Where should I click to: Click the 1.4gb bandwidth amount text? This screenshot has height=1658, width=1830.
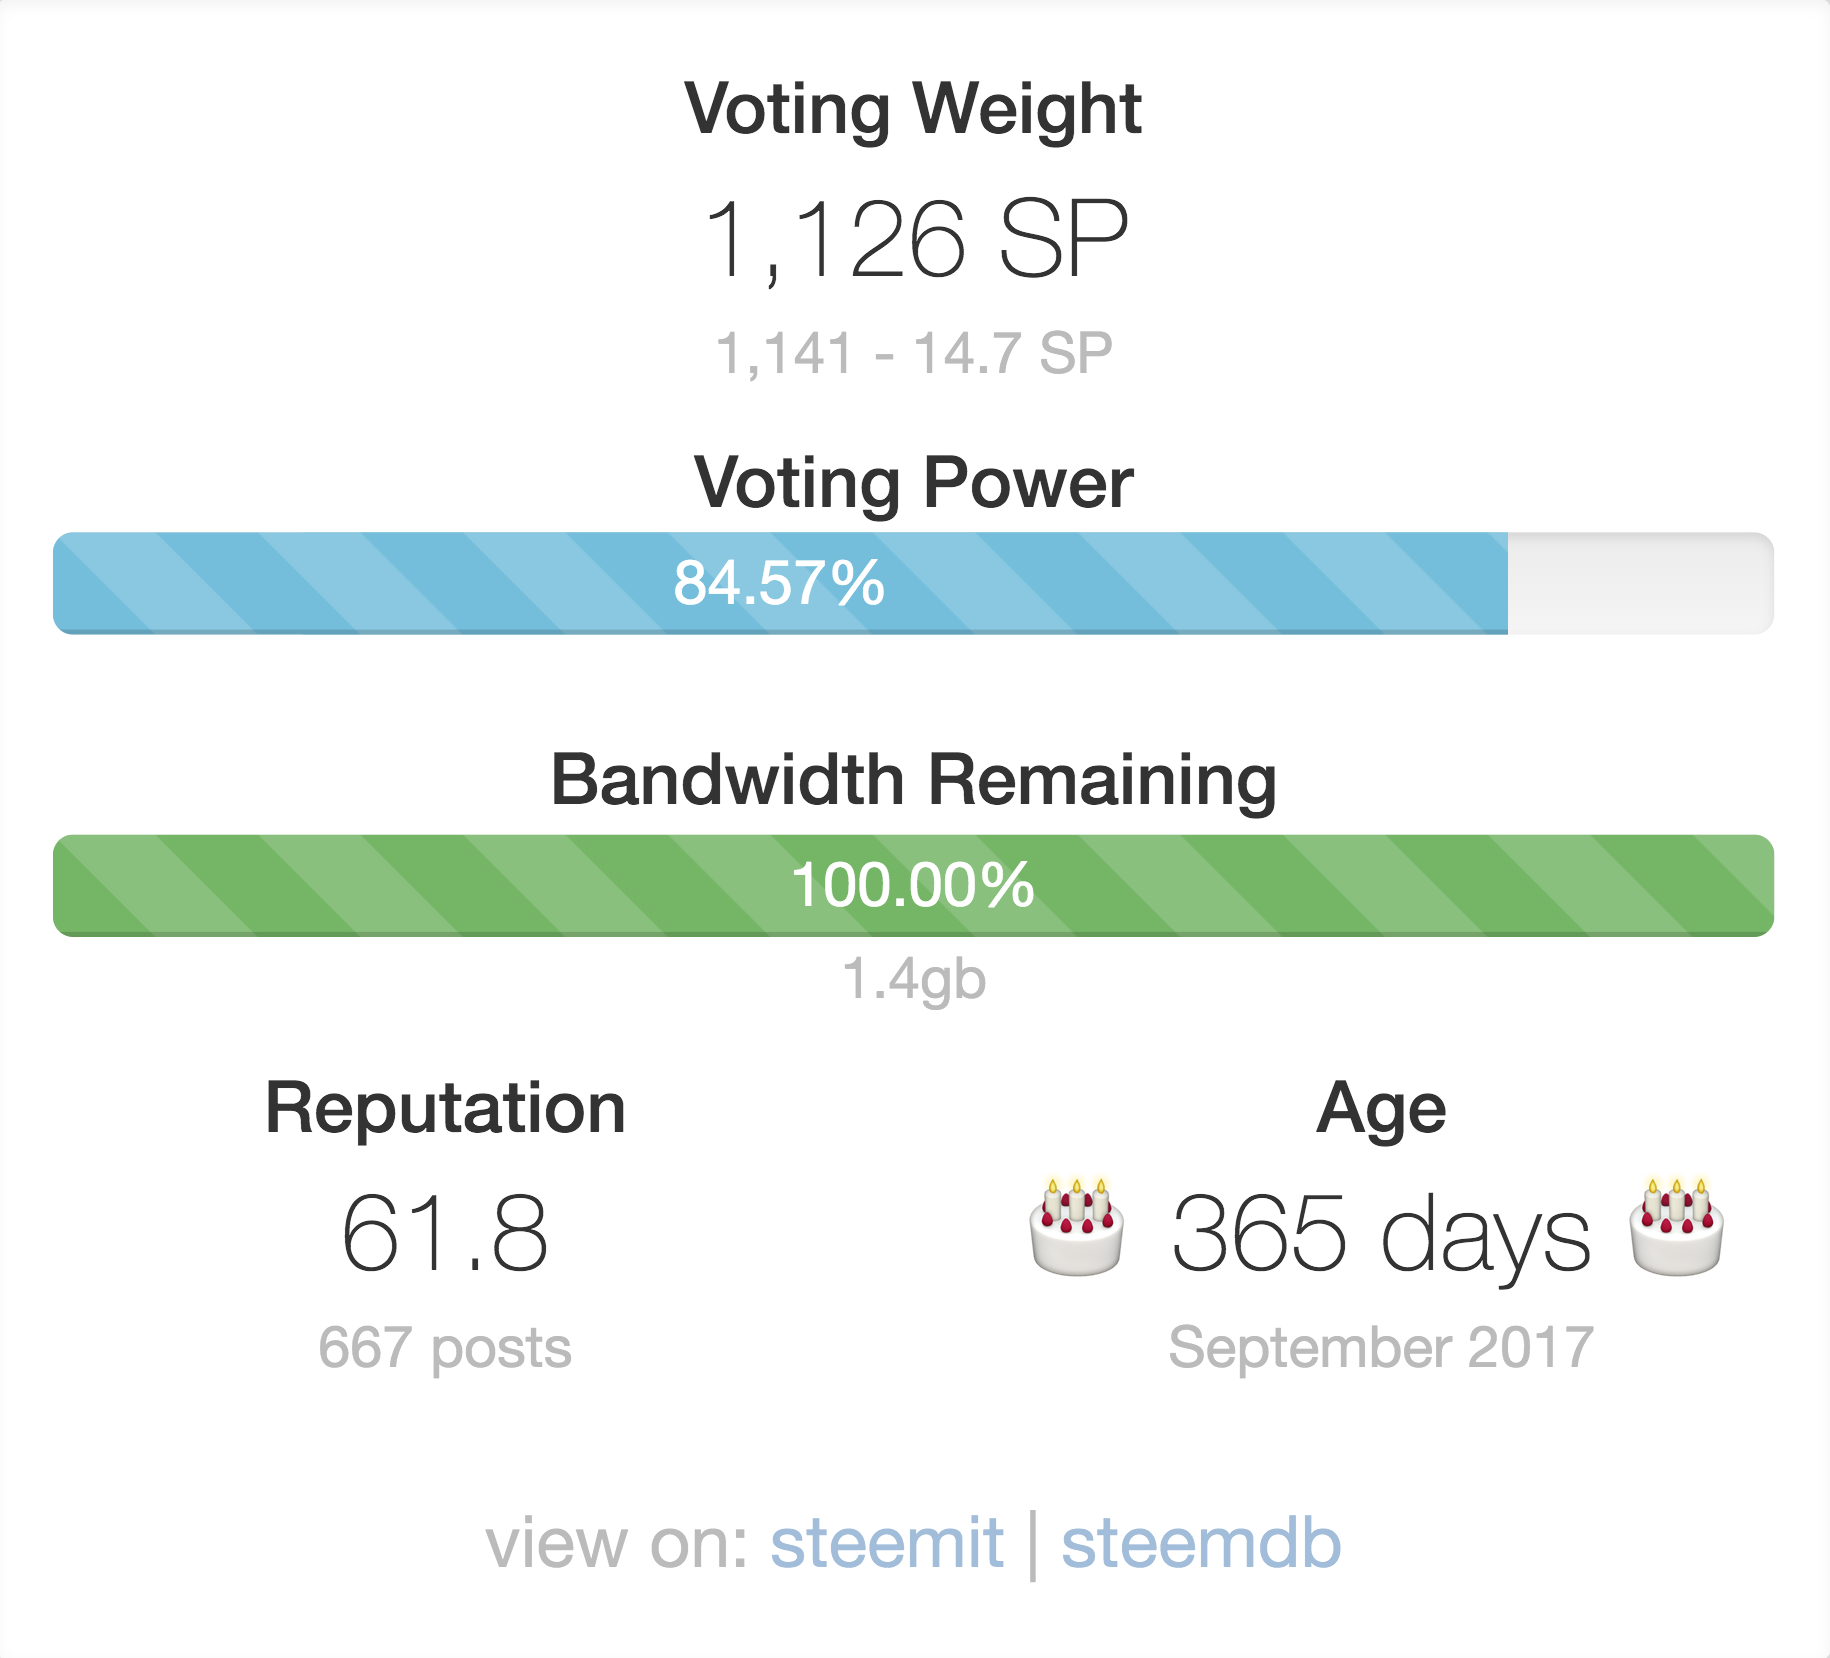tap(914, 978)
